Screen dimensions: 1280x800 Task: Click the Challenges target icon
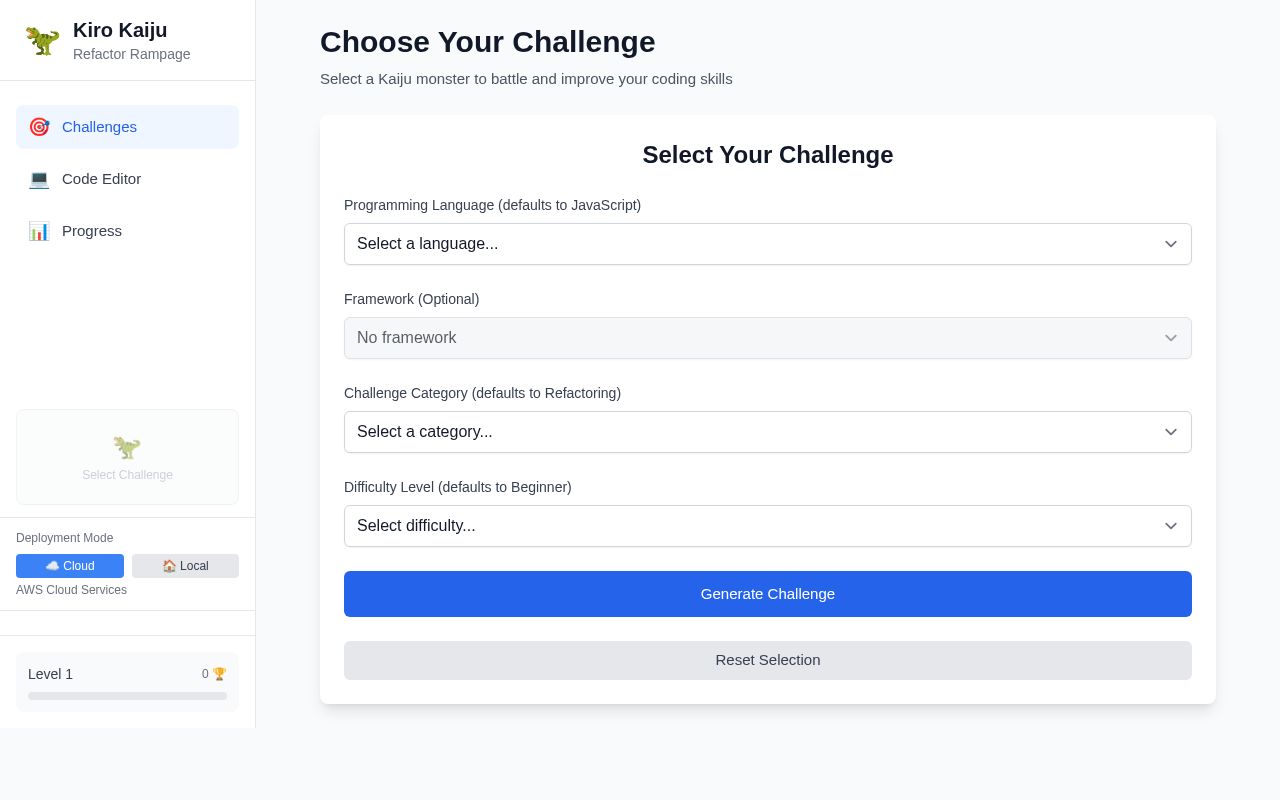point(39,127)
